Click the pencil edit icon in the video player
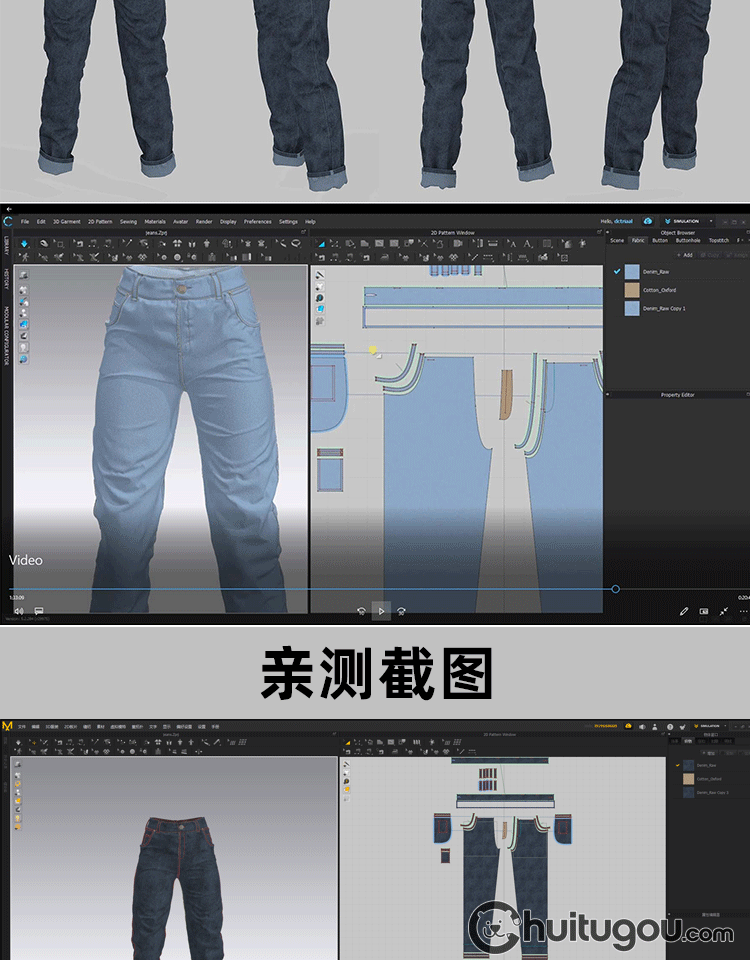This screenshot has height=960, width=750. point(684,611)
